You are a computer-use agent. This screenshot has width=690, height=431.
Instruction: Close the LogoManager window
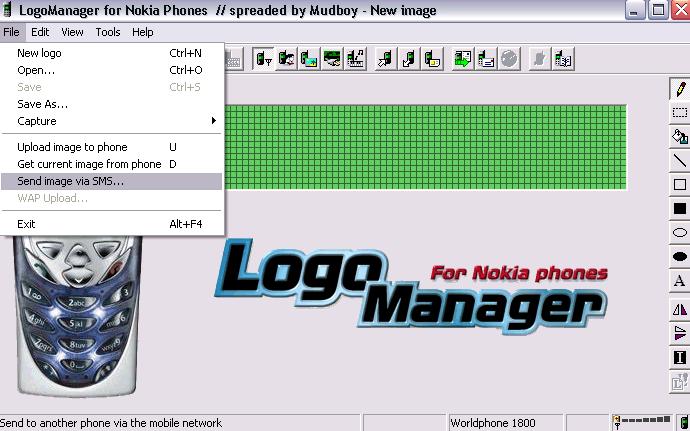click(x=681, y=10)
